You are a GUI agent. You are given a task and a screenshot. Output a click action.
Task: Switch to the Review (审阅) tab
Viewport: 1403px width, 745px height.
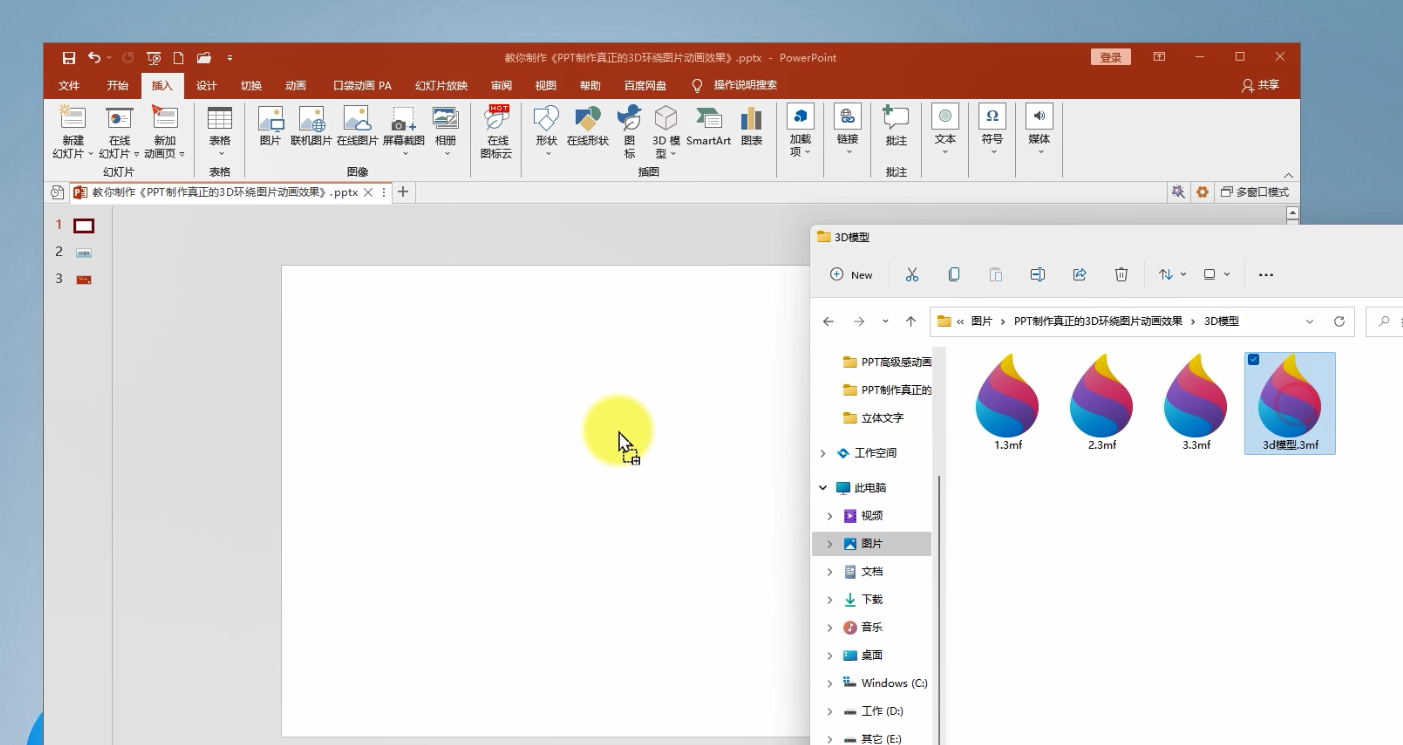pos(502,86)
